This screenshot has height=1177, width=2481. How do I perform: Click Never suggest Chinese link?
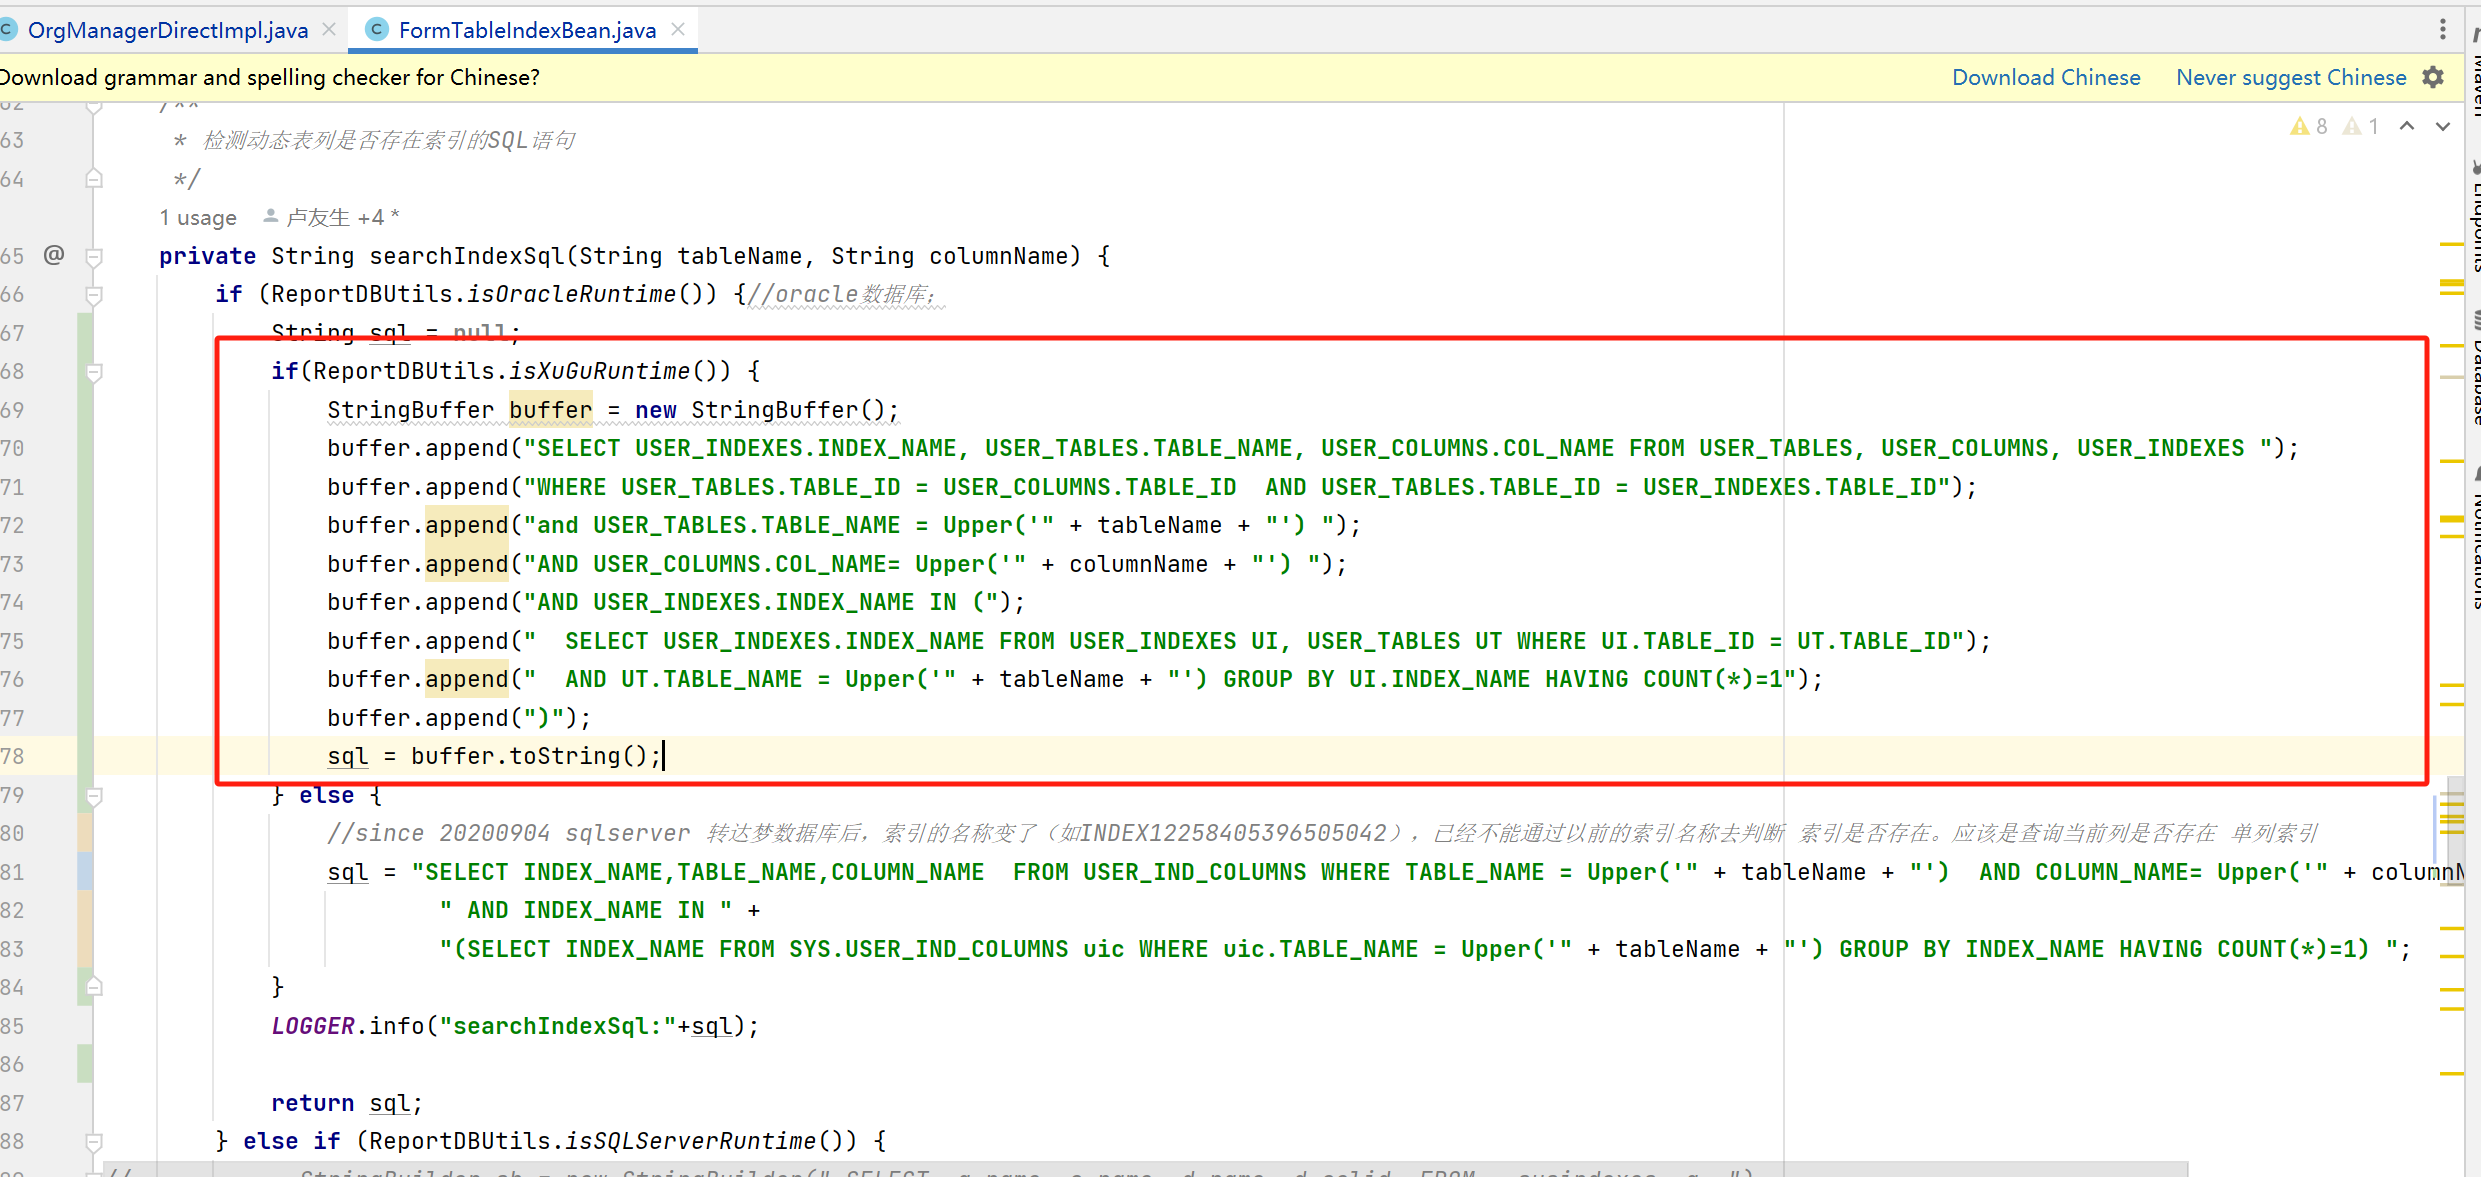(2290, 77)
